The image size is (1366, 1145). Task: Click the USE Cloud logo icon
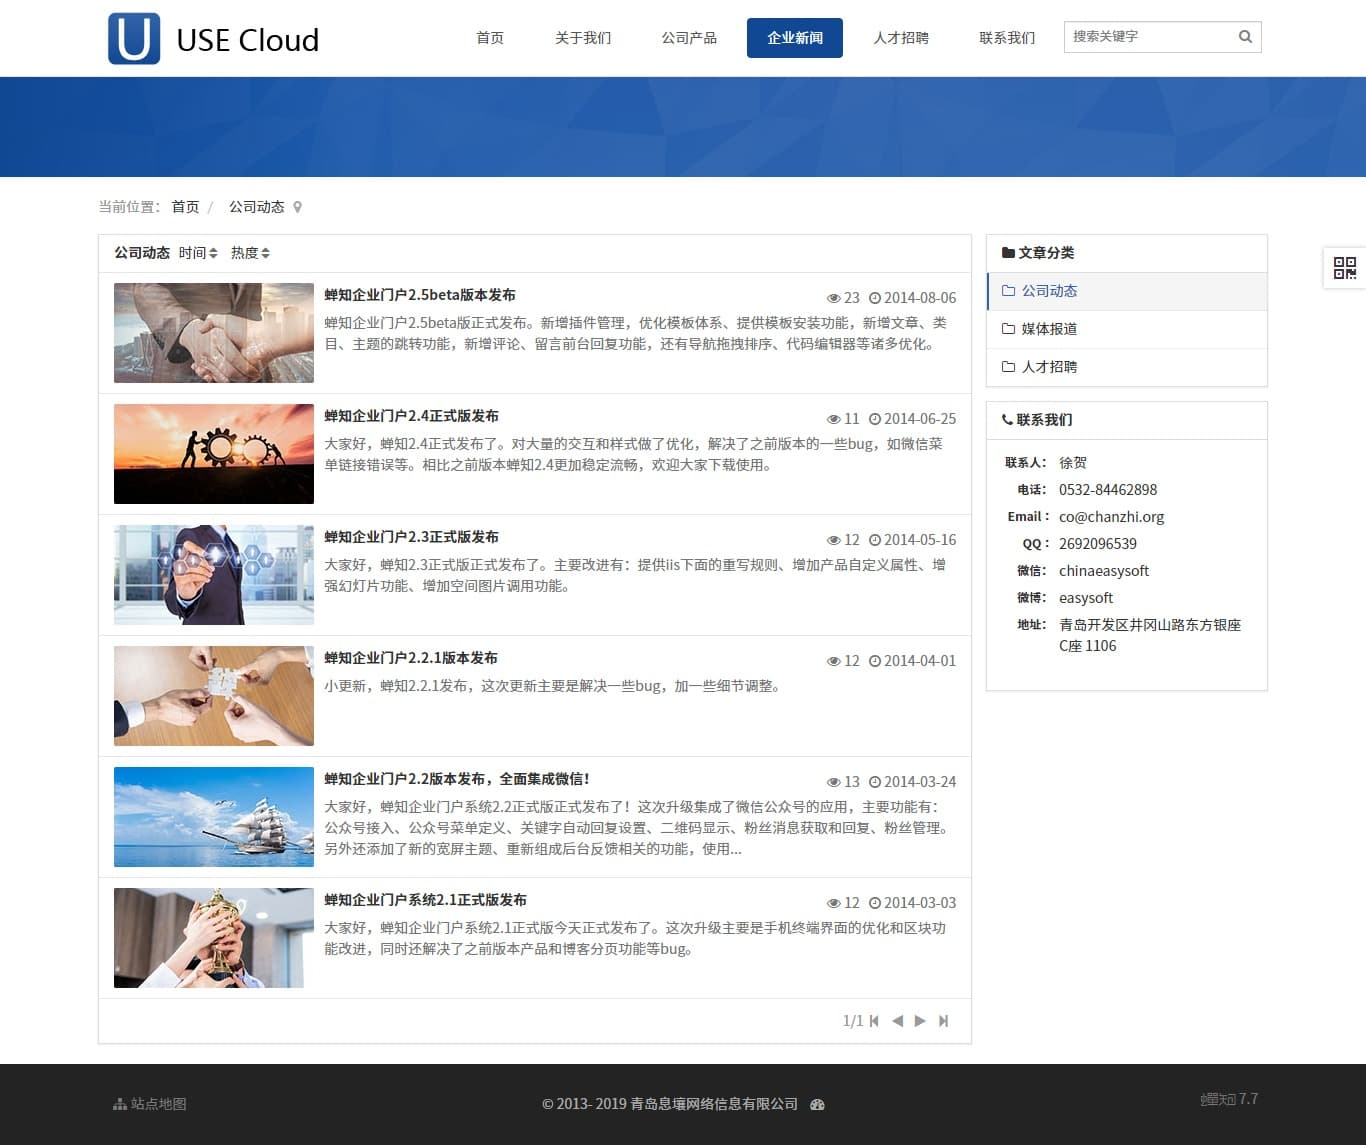point(134,39)
